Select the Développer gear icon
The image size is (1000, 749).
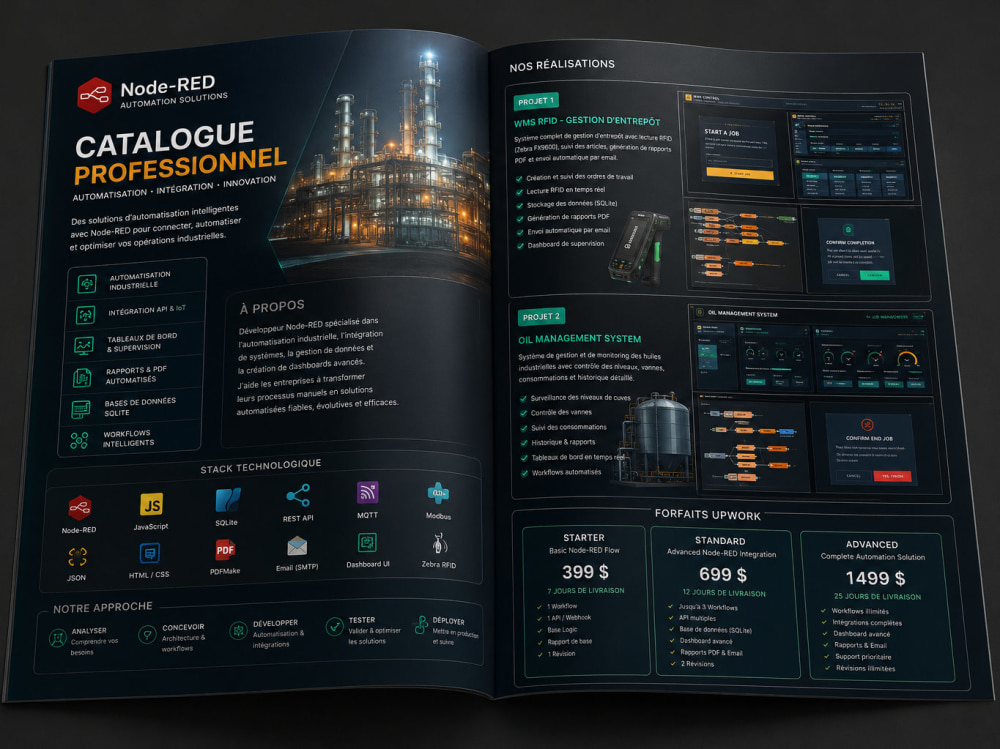click(x=239, y=630)
